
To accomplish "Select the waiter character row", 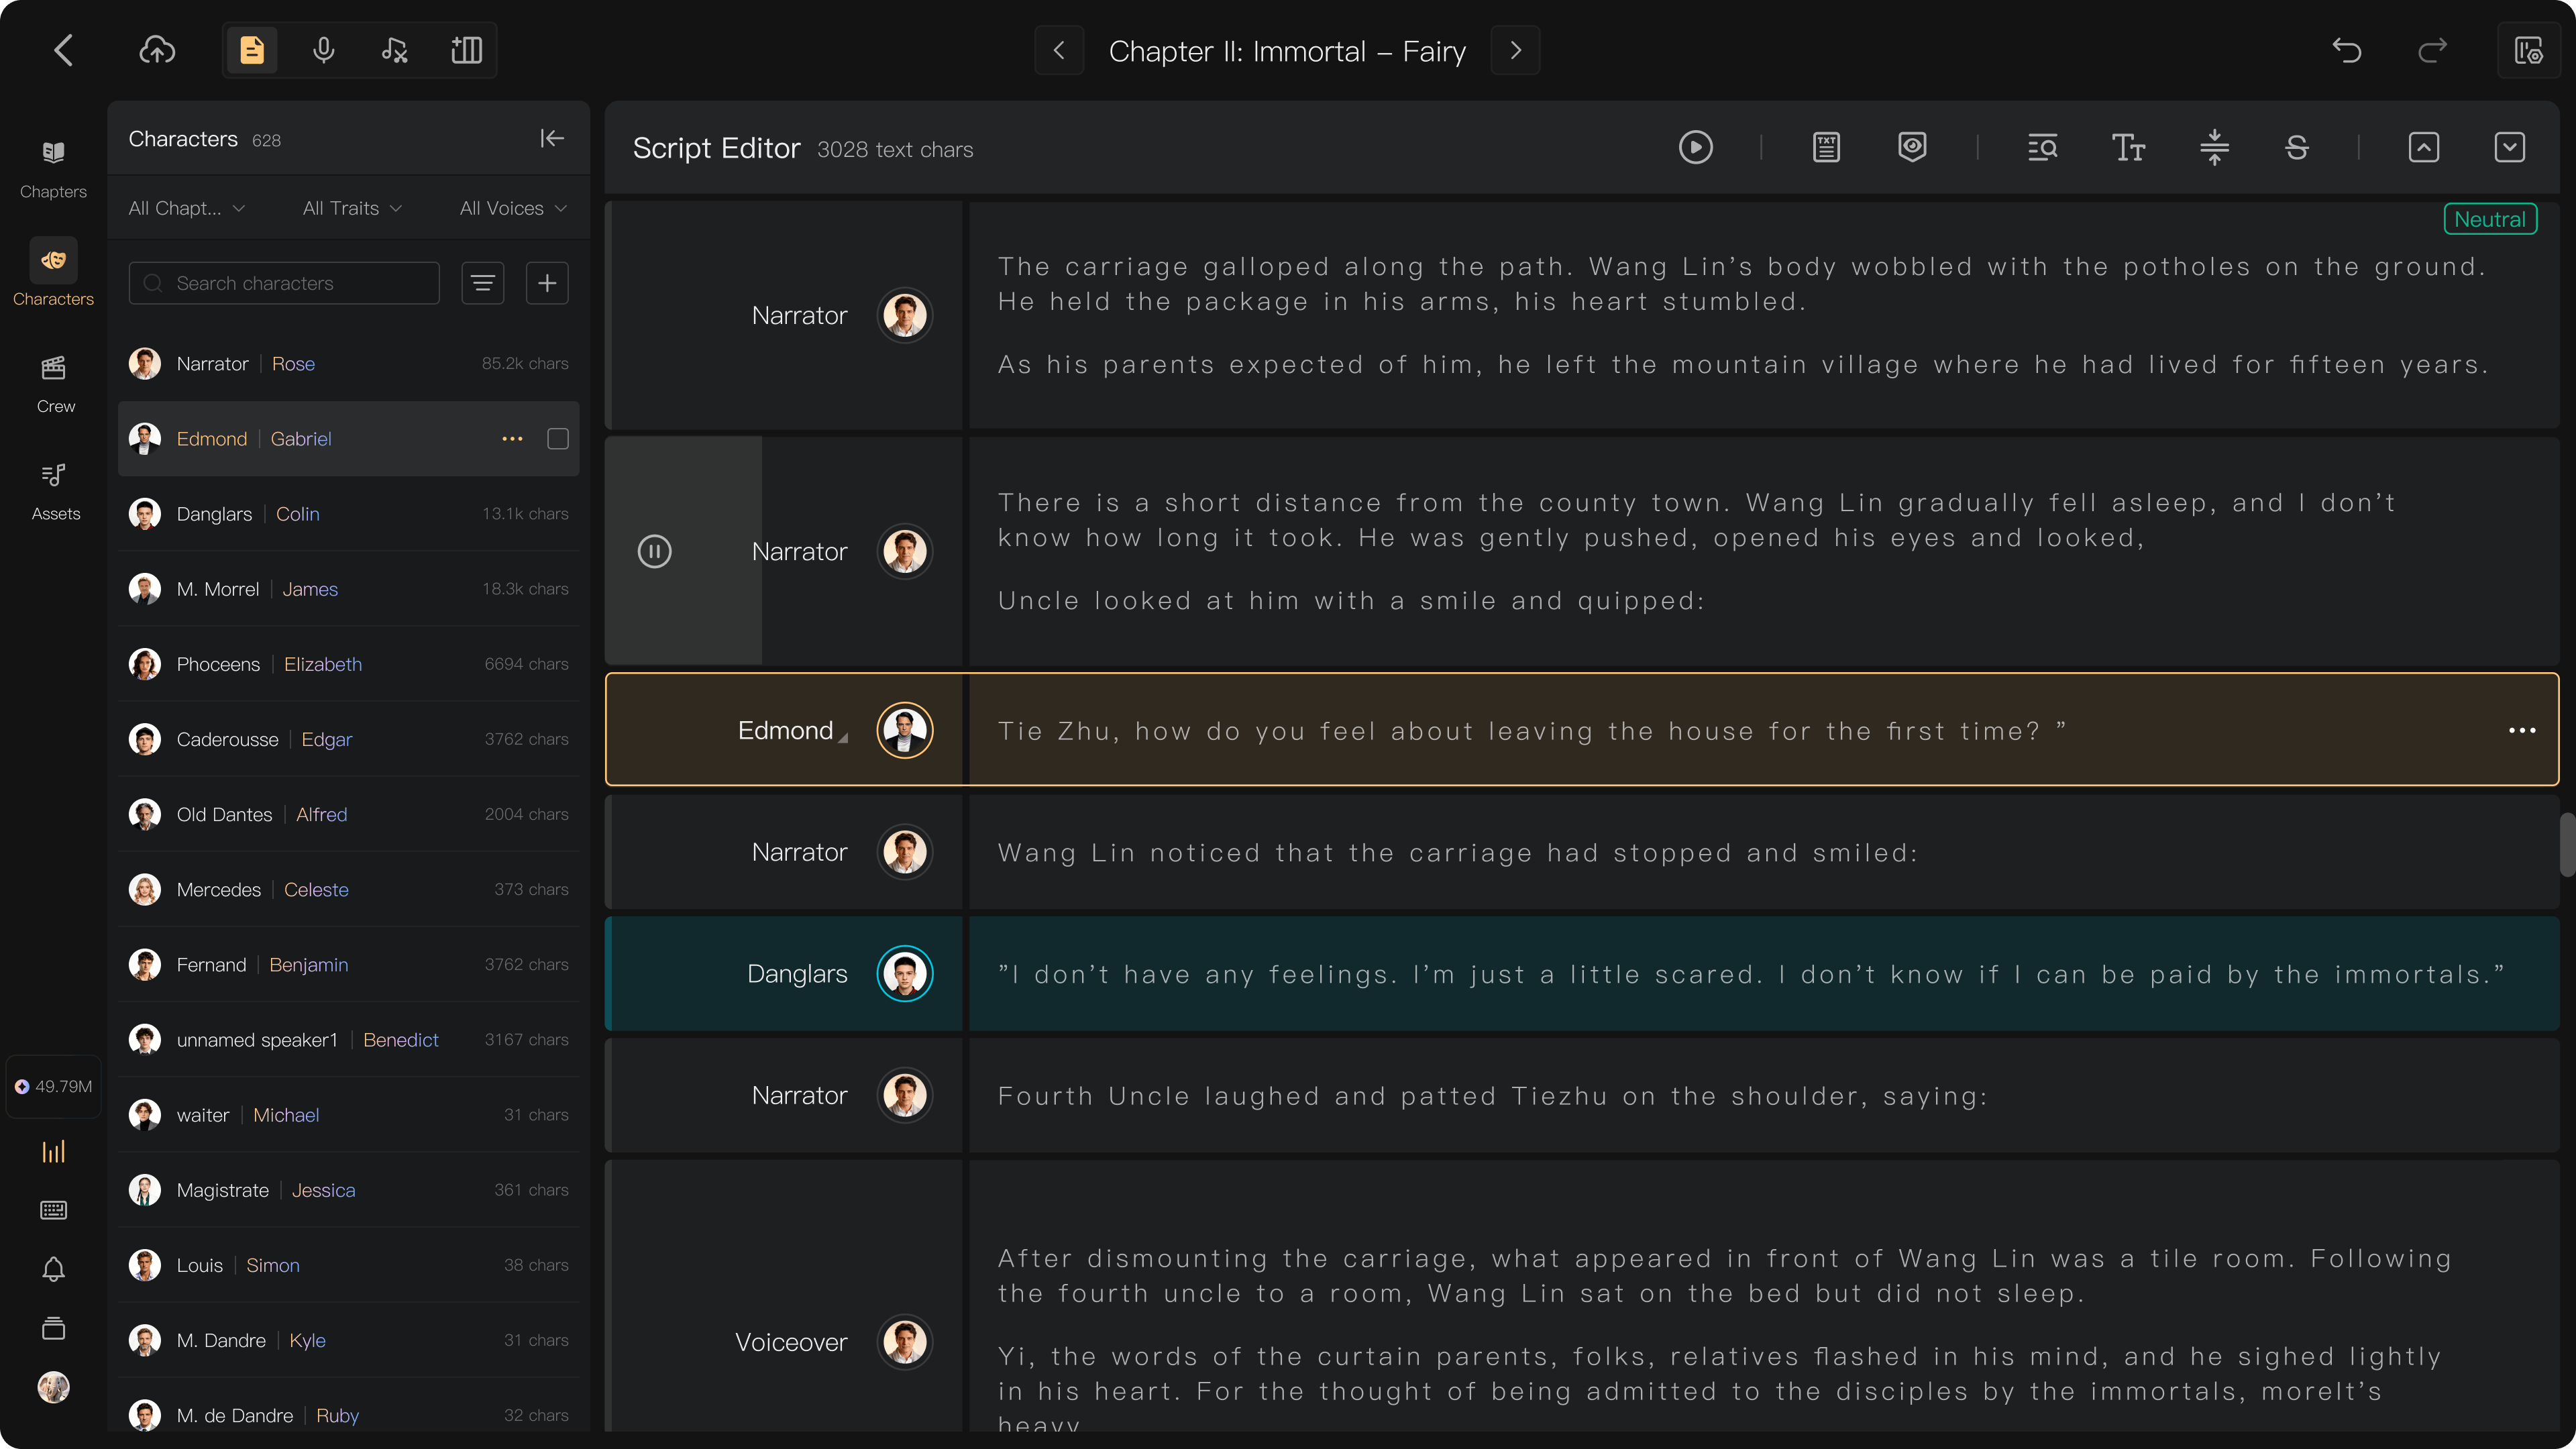I will 348,1115.
